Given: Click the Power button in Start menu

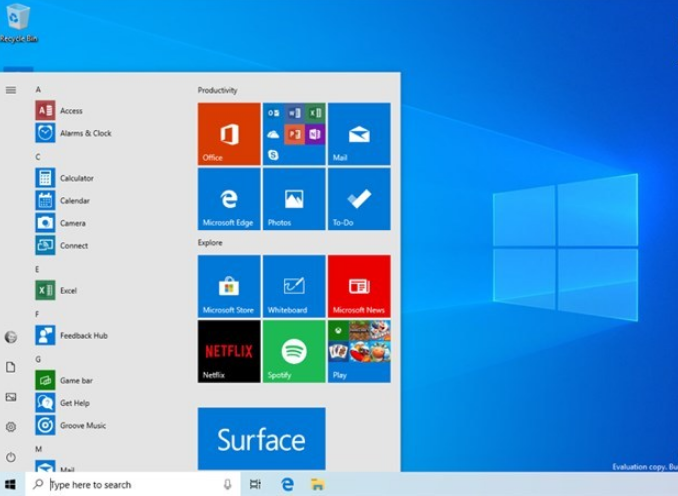Looking at the screenshot, I should click(11, 457).
